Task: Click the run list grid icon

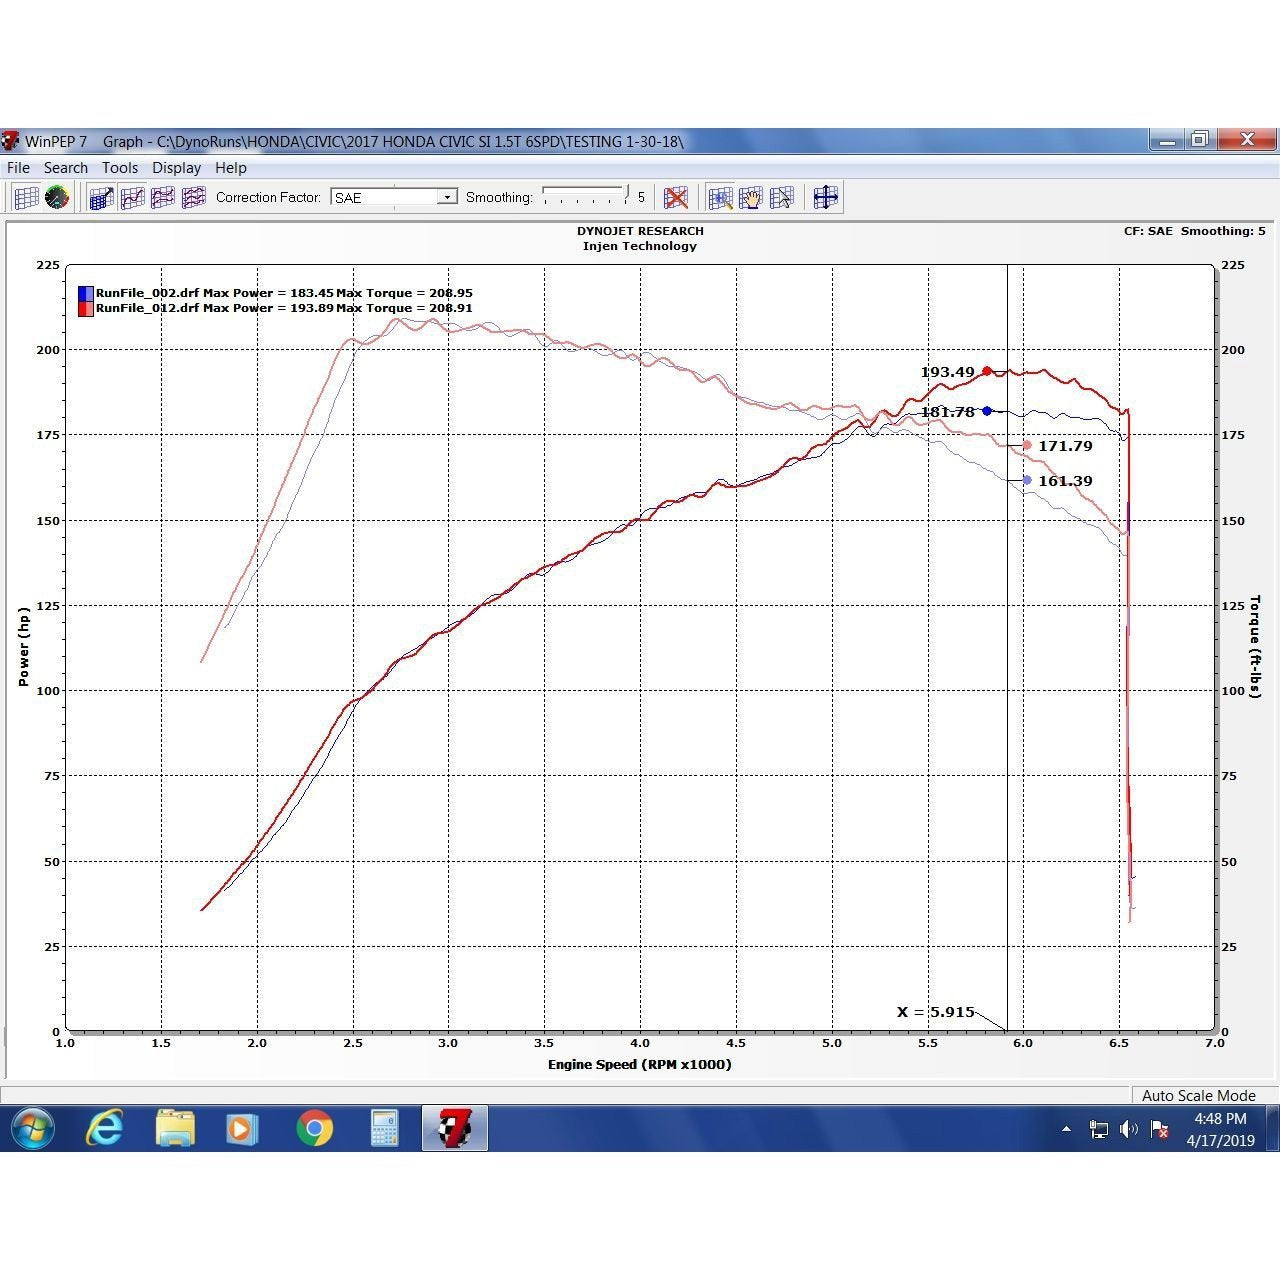Action: pos(26,198)
